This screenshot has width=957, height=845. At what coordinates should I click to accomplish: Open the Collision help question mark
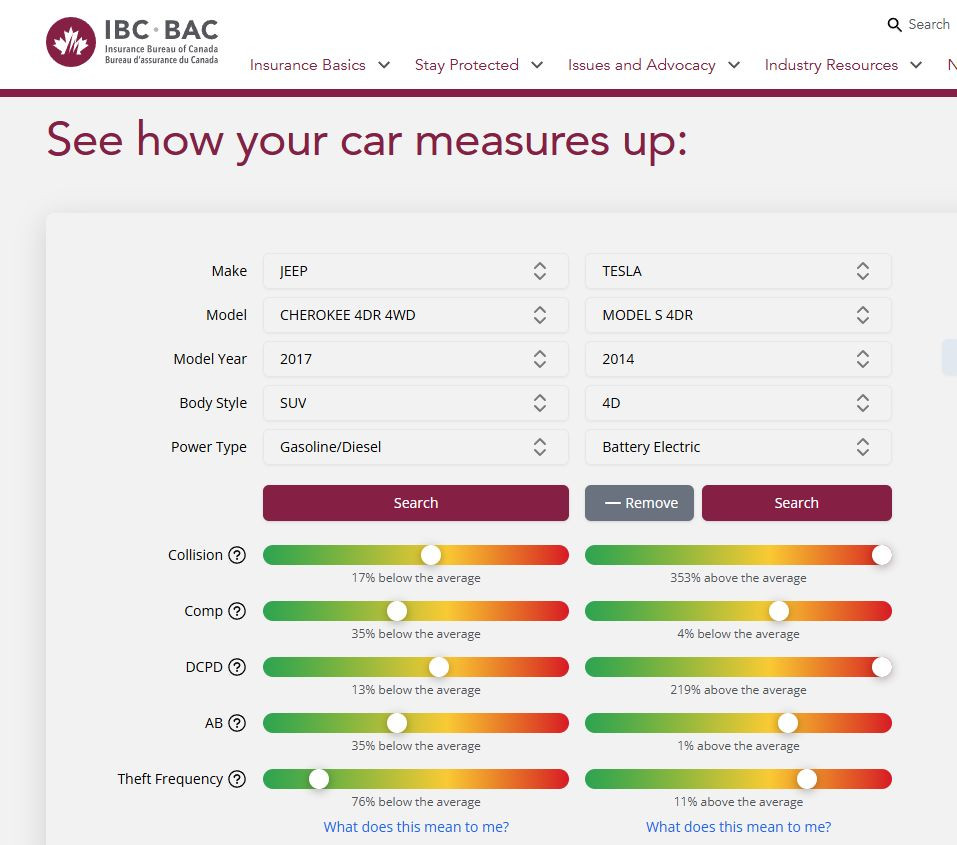(x=237, y=555)
